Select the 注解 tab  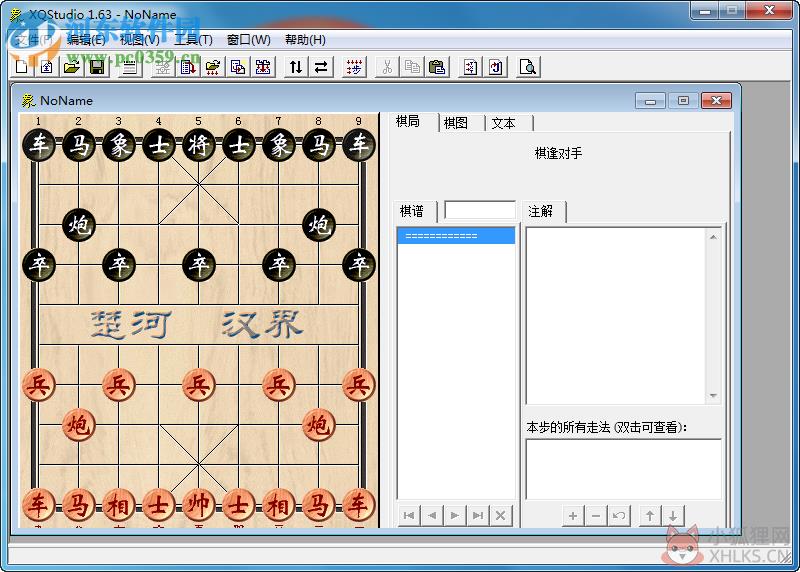pos(541,211)
